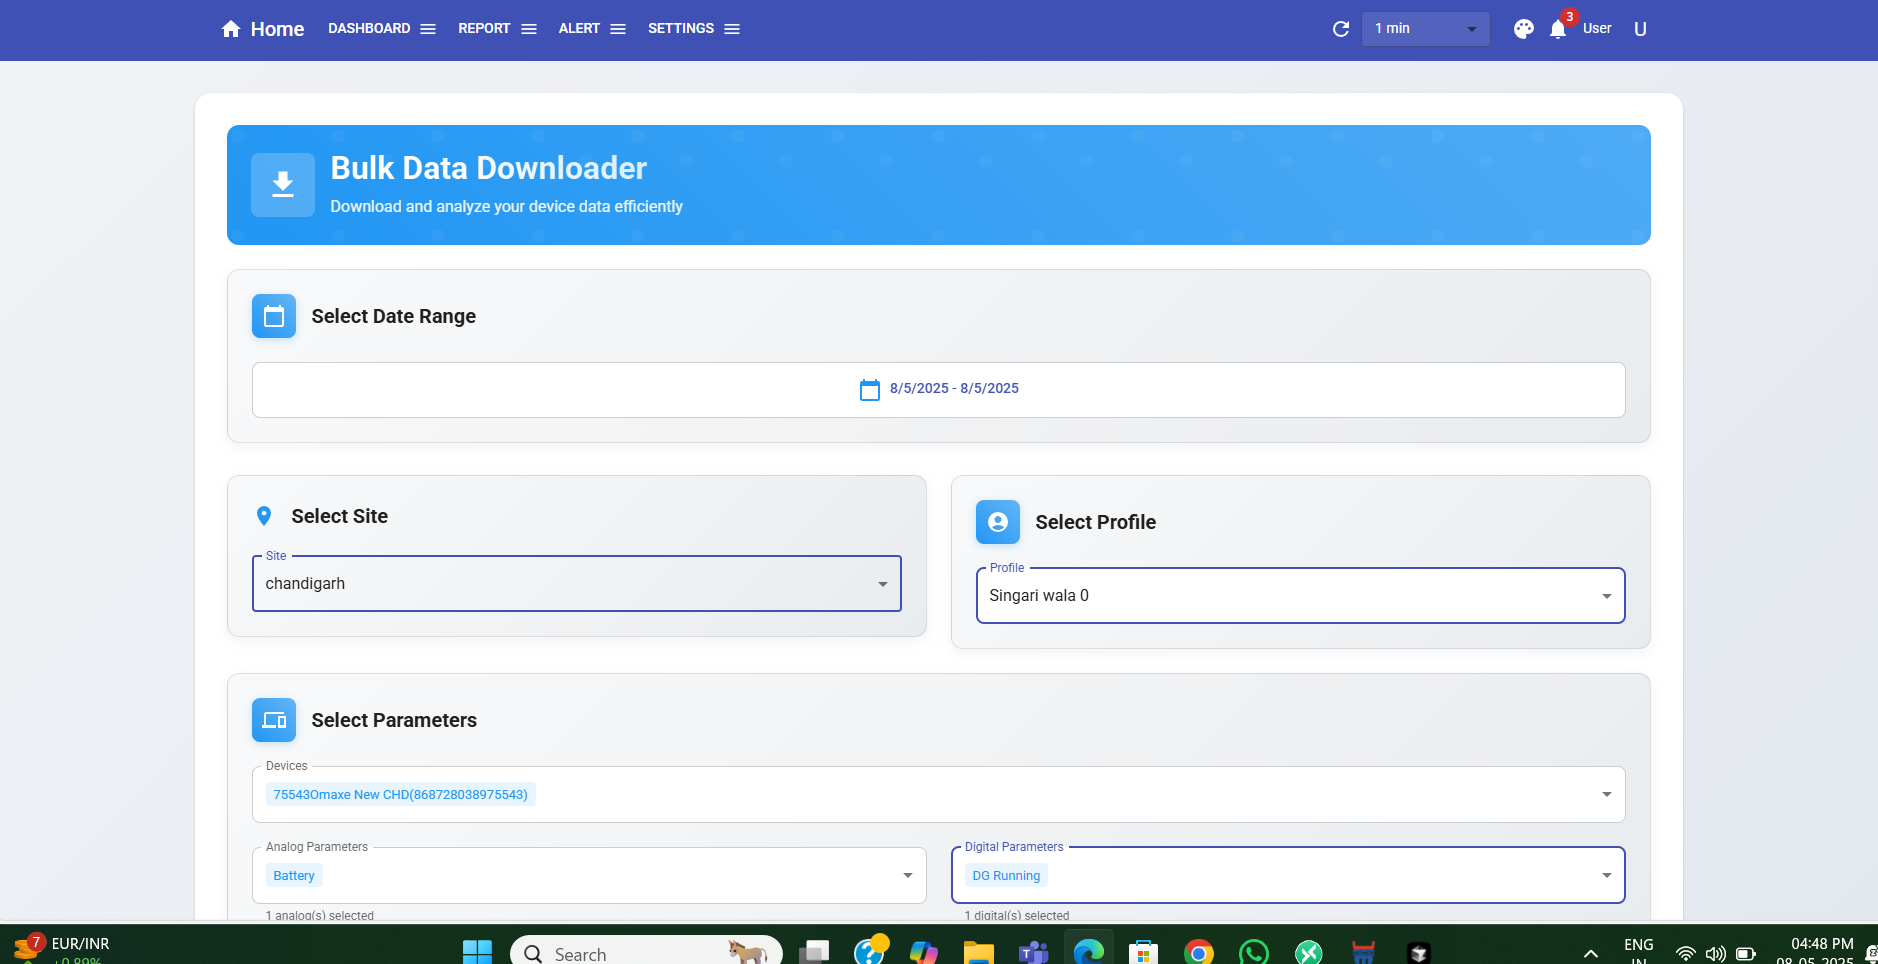Open Chrome from the taskbar

click(x=1198, y=953)
